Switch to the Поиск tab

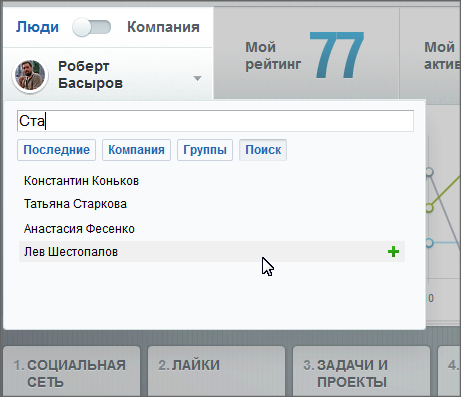click(263, 150)
